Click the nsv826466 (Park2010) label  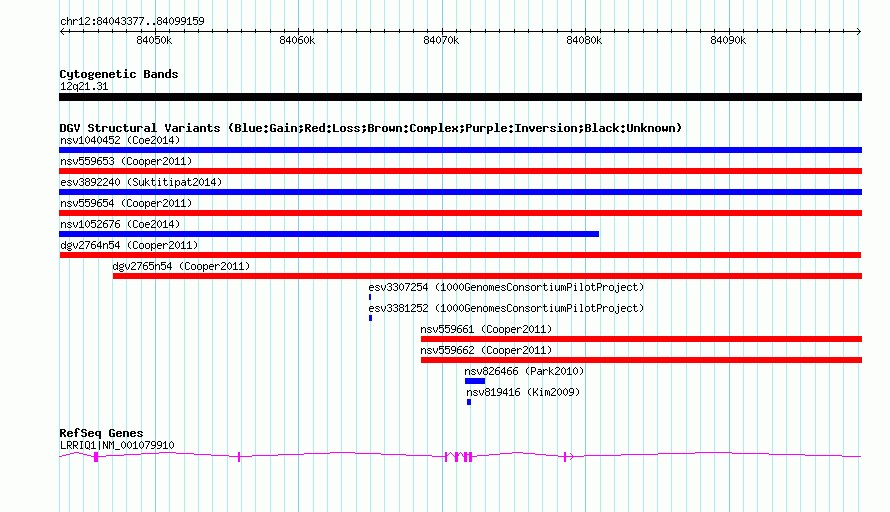[x=524, y=371]
